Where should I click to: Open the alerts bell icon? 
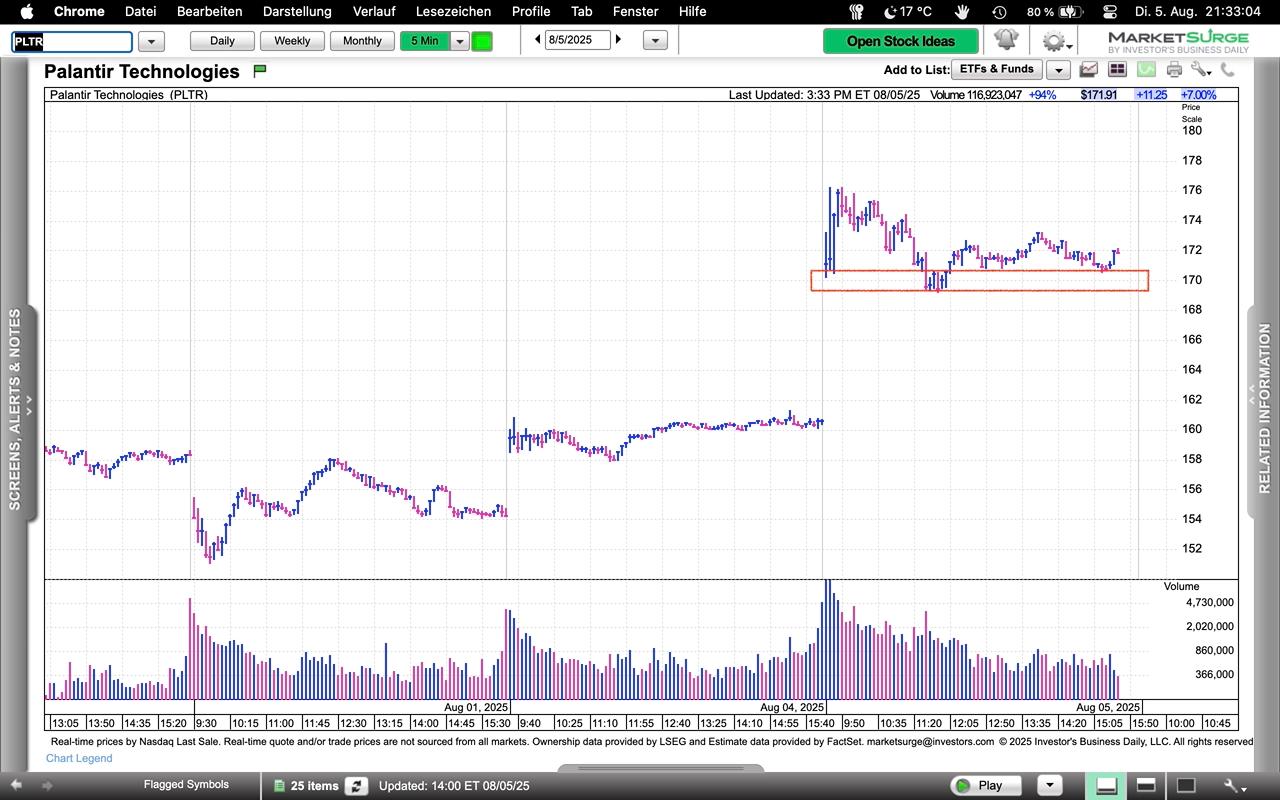point(1006,40)
